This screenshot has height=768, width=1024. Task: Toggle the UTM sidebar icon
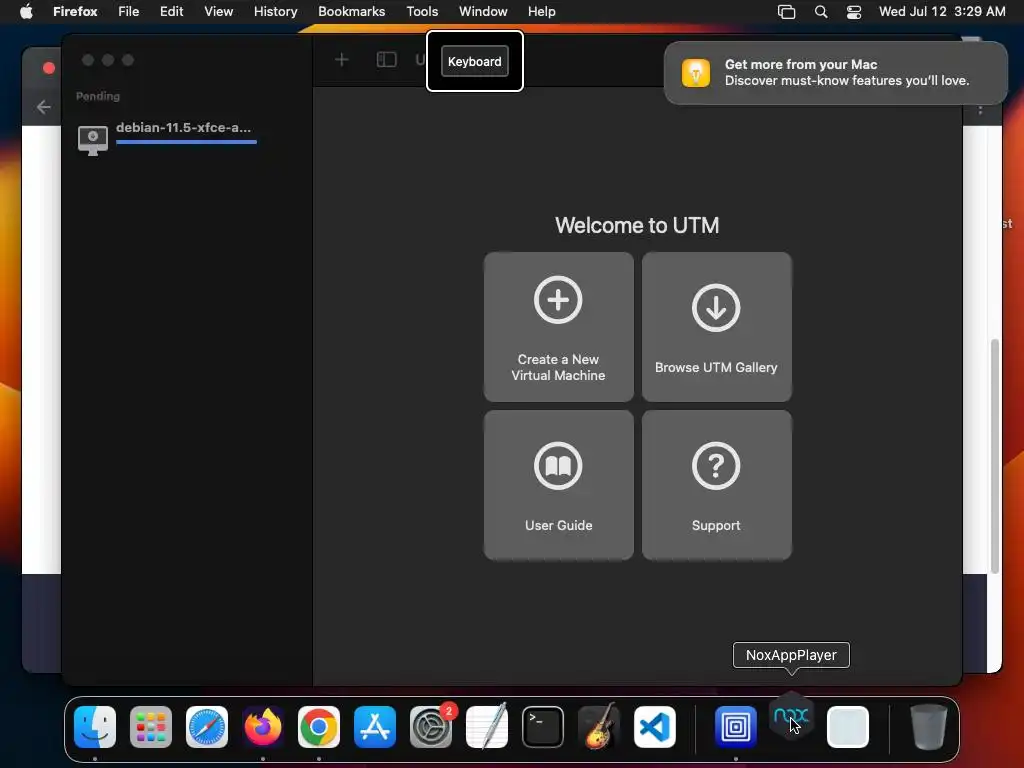(x=387, y=60)
